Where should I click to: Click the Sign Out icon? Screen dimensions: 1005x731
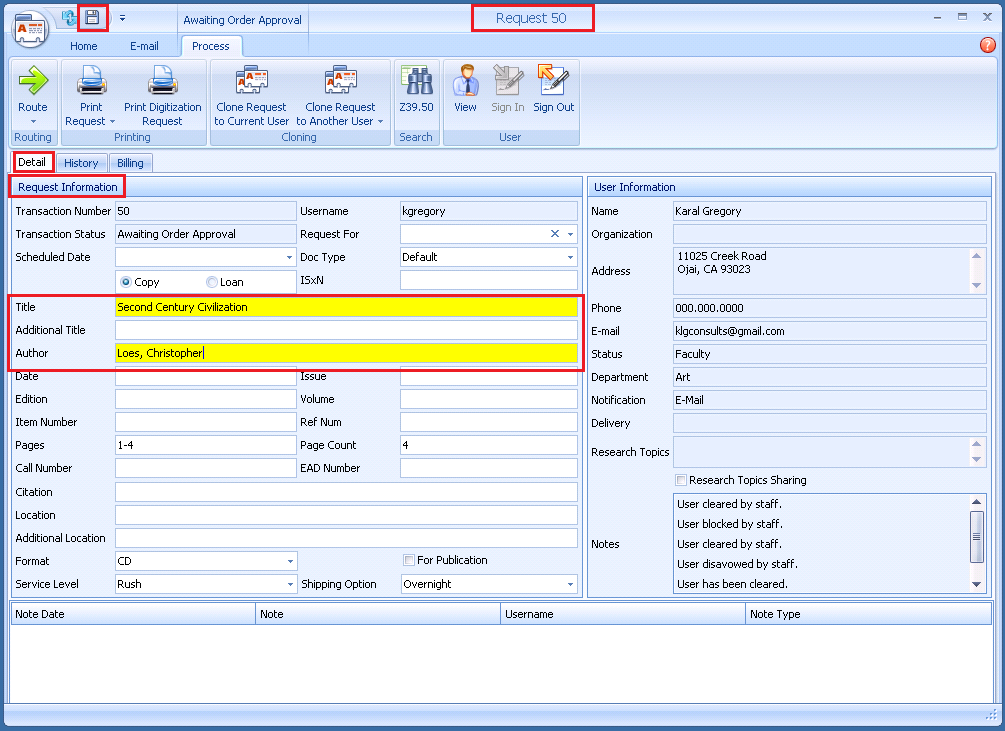[x=553, y=81]
